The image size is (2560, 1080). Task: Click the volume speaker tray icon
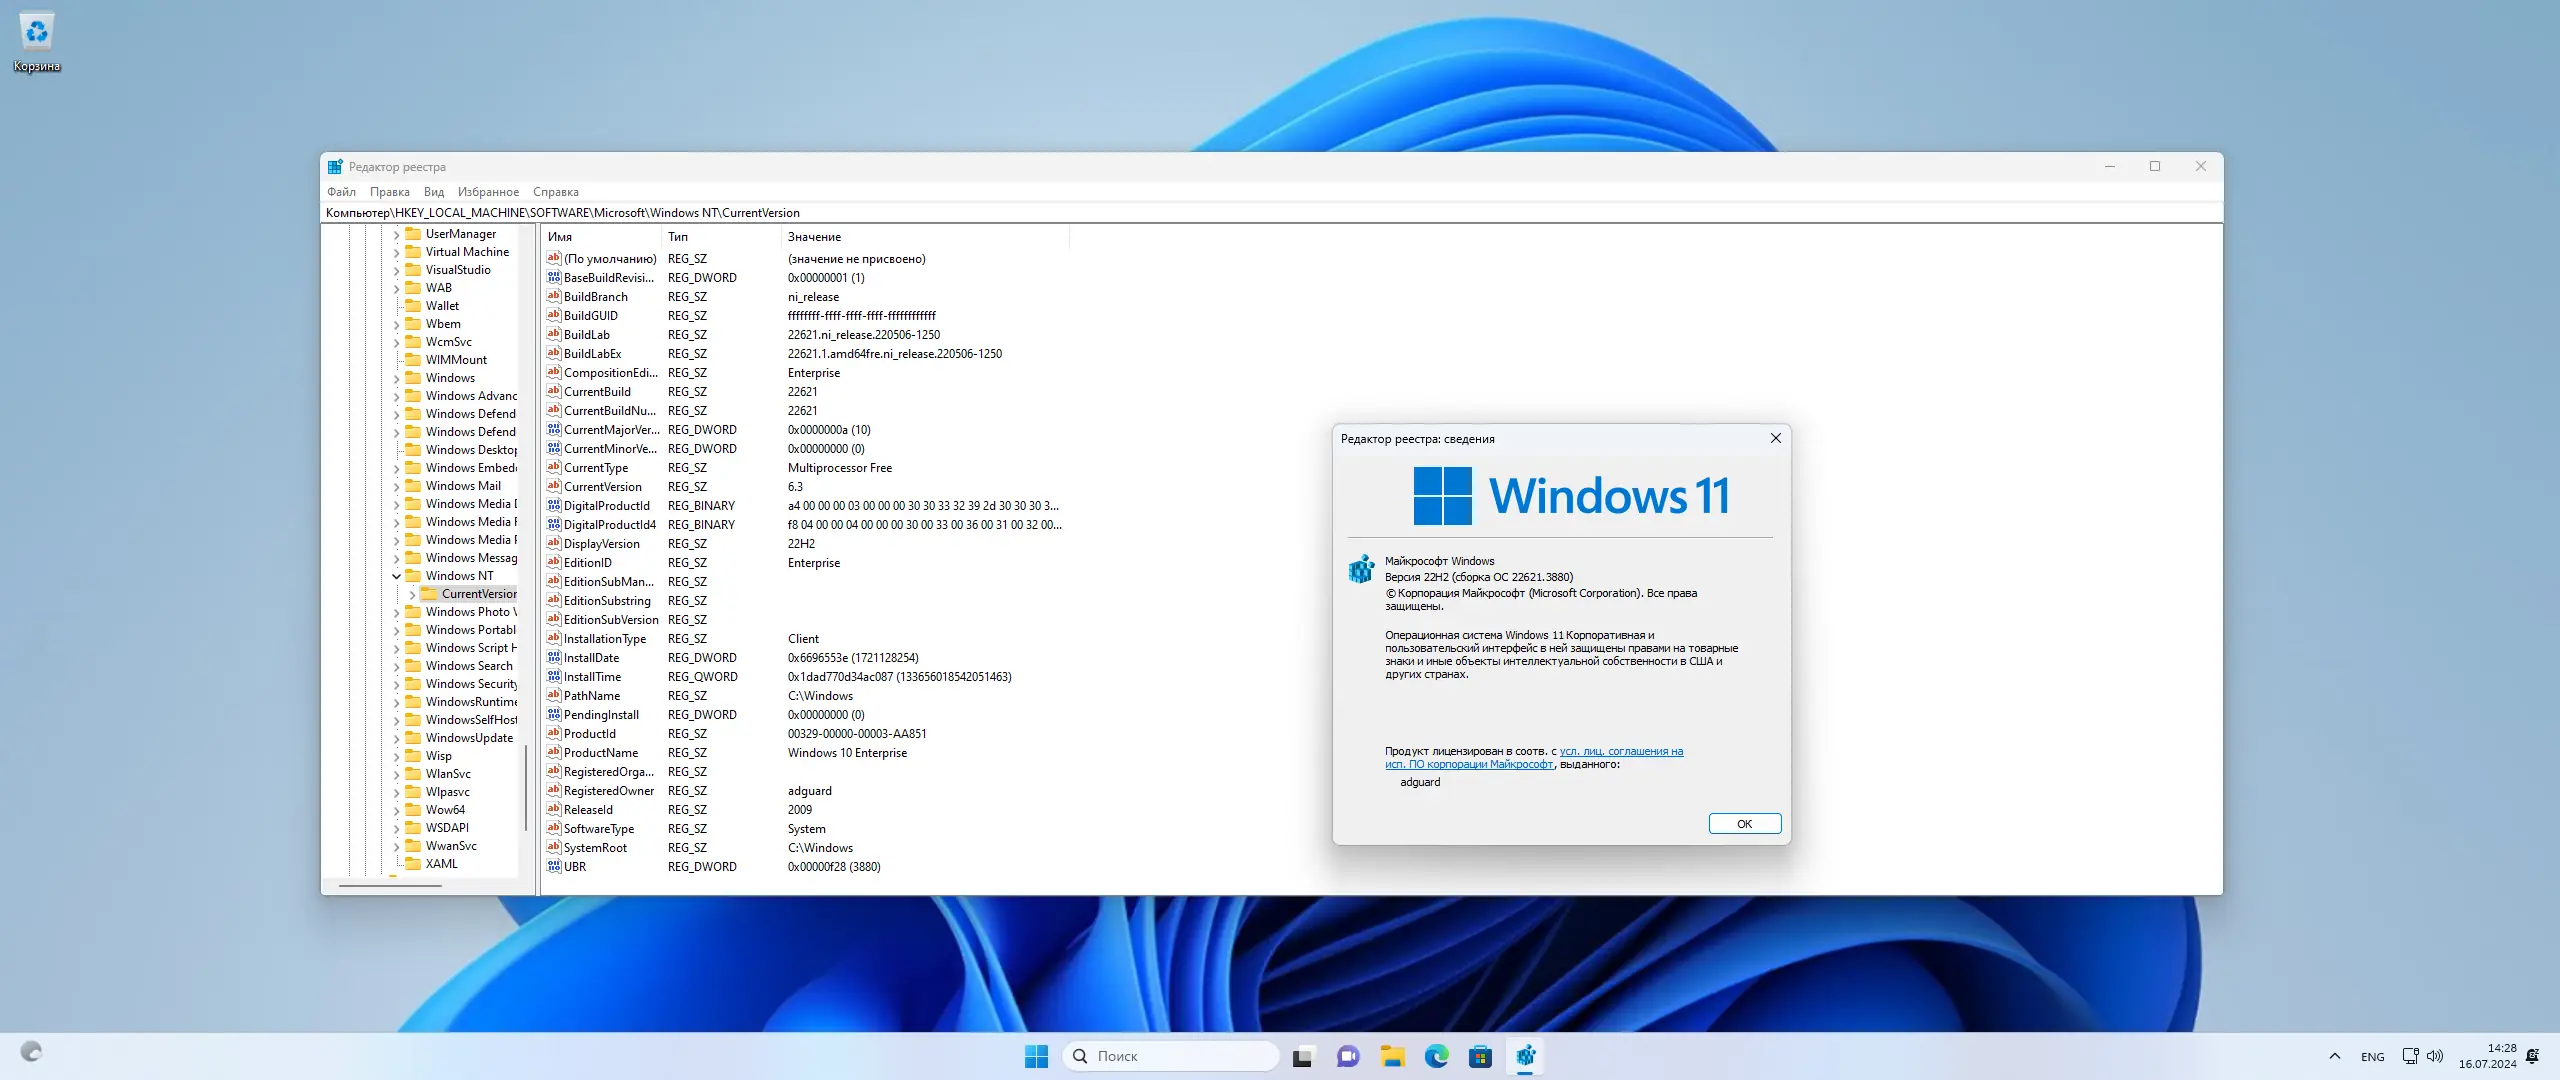click(2435, 1056)
